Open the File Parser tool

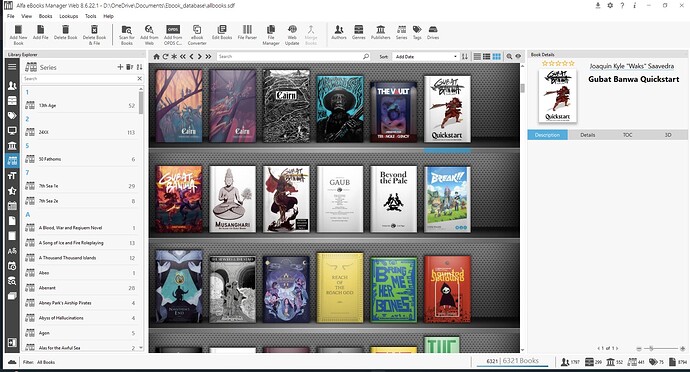pos(247,32)
